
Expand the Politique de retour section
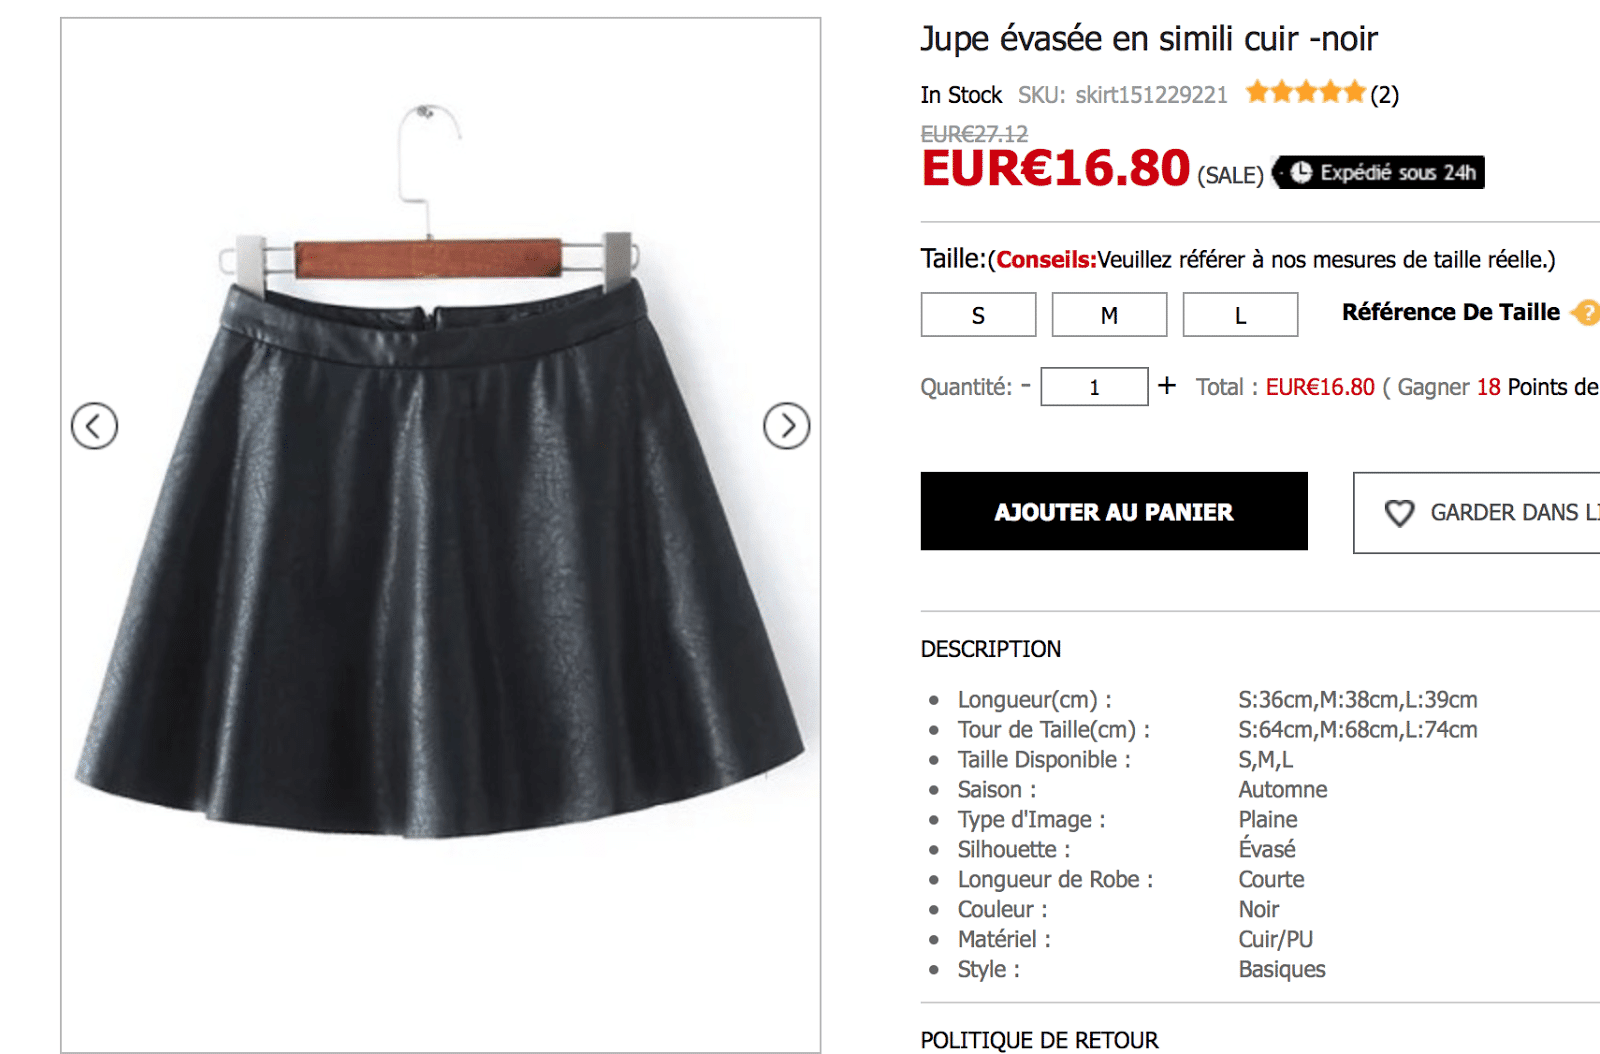click(1039, 1040)
